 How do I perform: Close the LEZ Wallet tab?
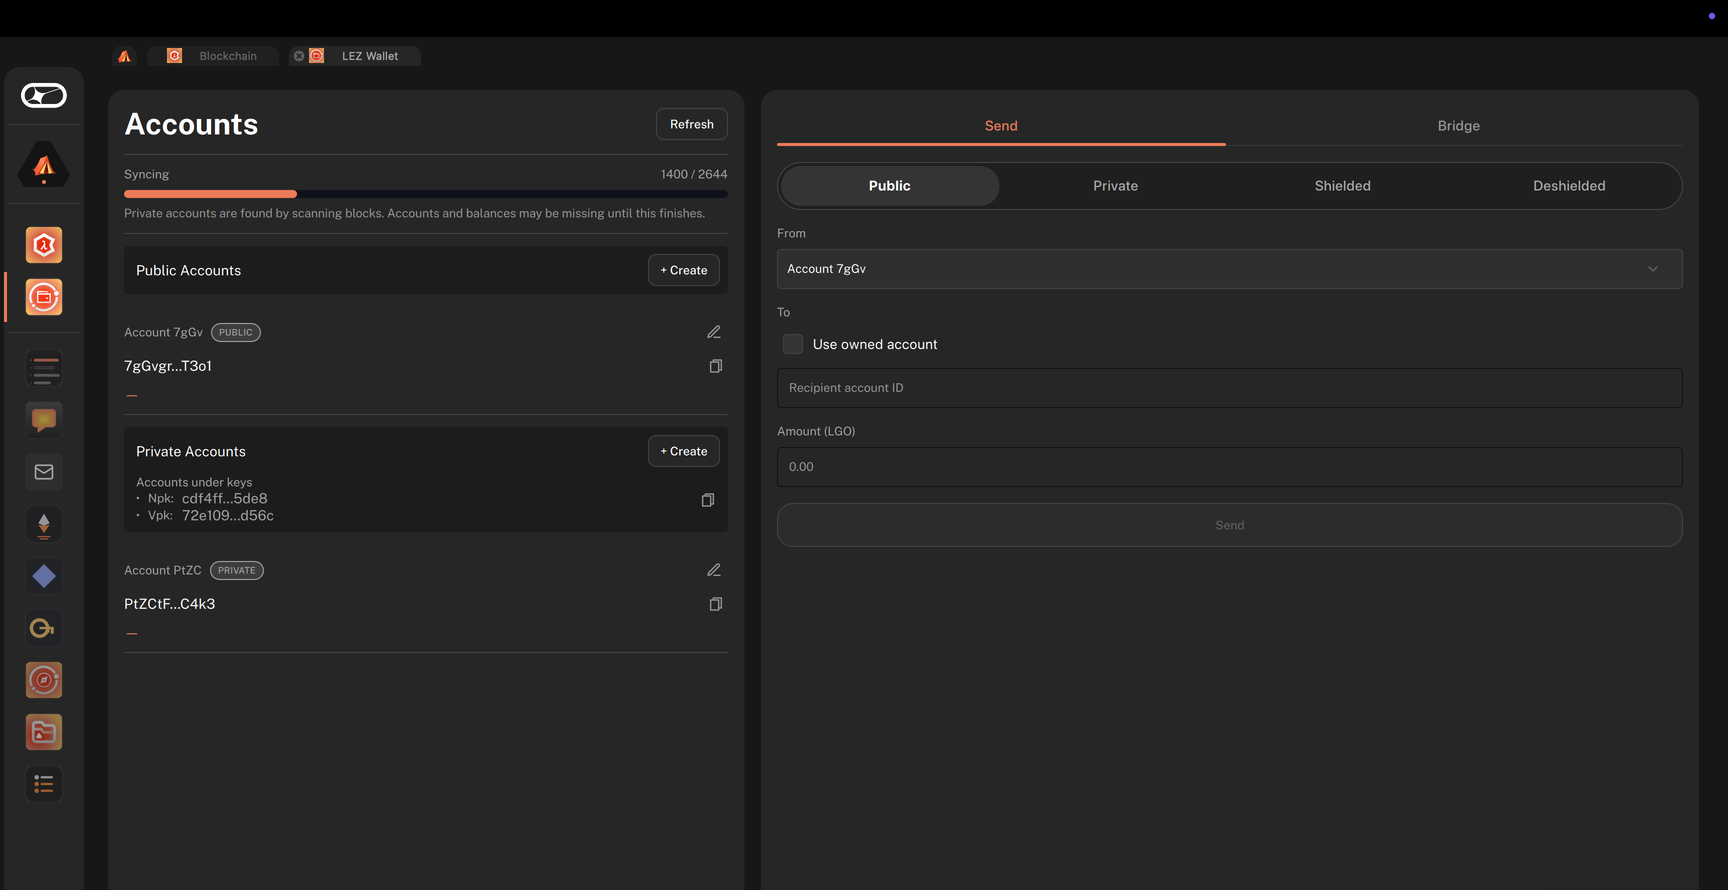[299, 56]
